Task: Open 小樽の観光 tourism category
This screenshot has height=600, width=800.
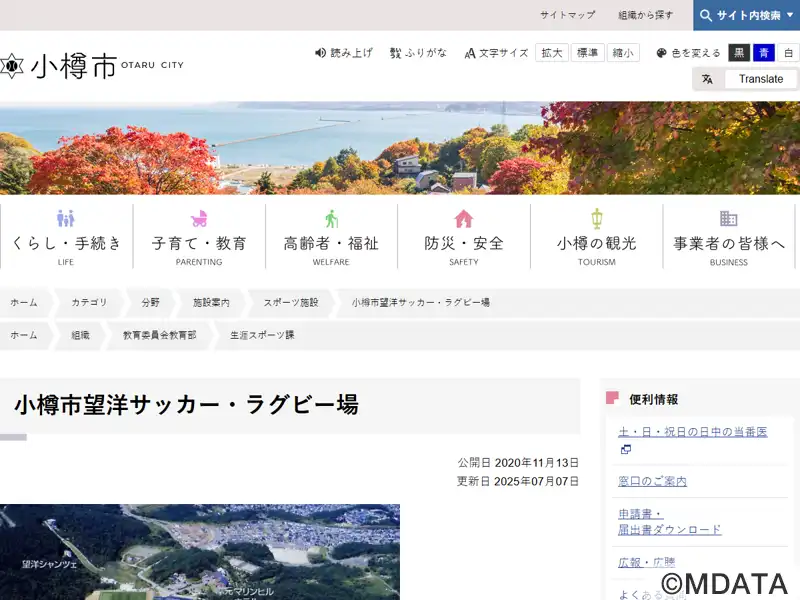Action: click(x=596, y=236)
